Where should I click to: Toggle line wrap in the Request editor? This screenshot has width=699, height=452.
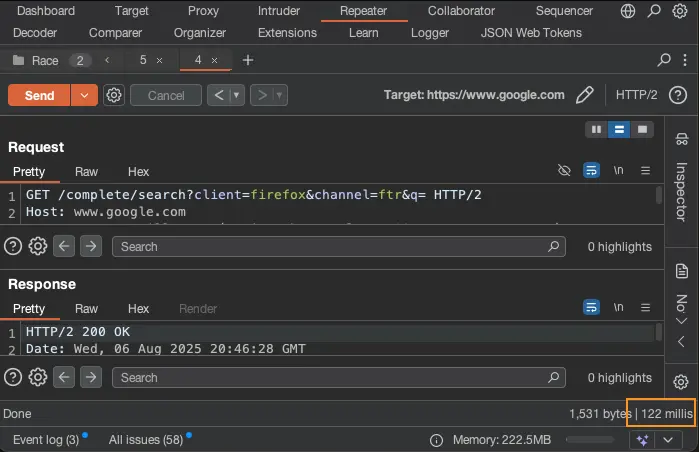591,171
